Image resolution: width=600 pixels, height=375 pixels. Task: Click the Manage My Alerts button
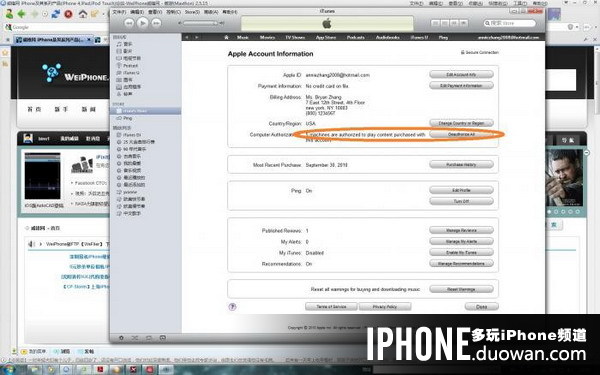pos(461,241)
